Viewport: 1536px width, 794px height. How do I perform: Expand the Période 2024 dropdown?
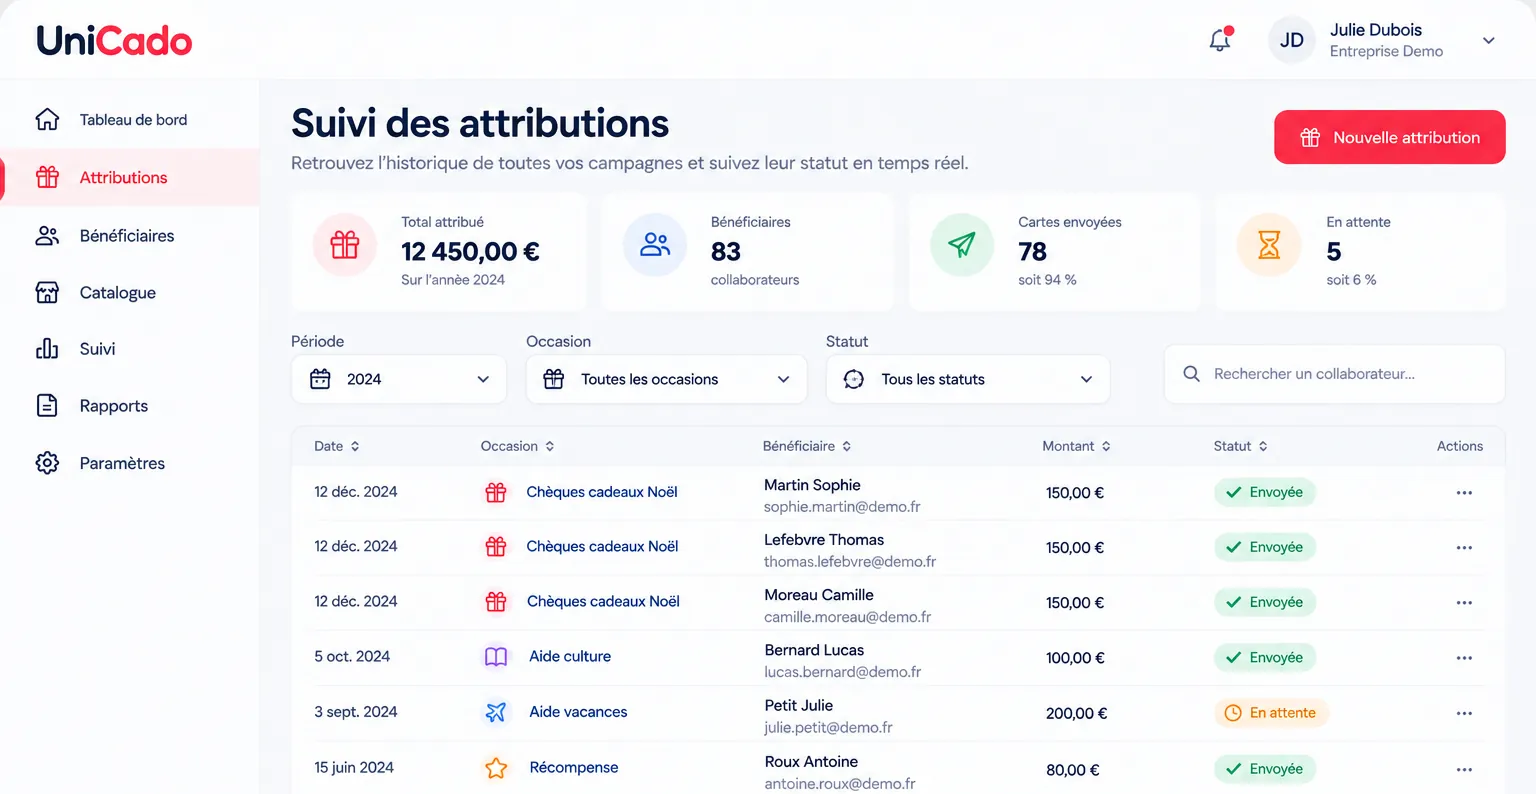(x=399, y=379)
